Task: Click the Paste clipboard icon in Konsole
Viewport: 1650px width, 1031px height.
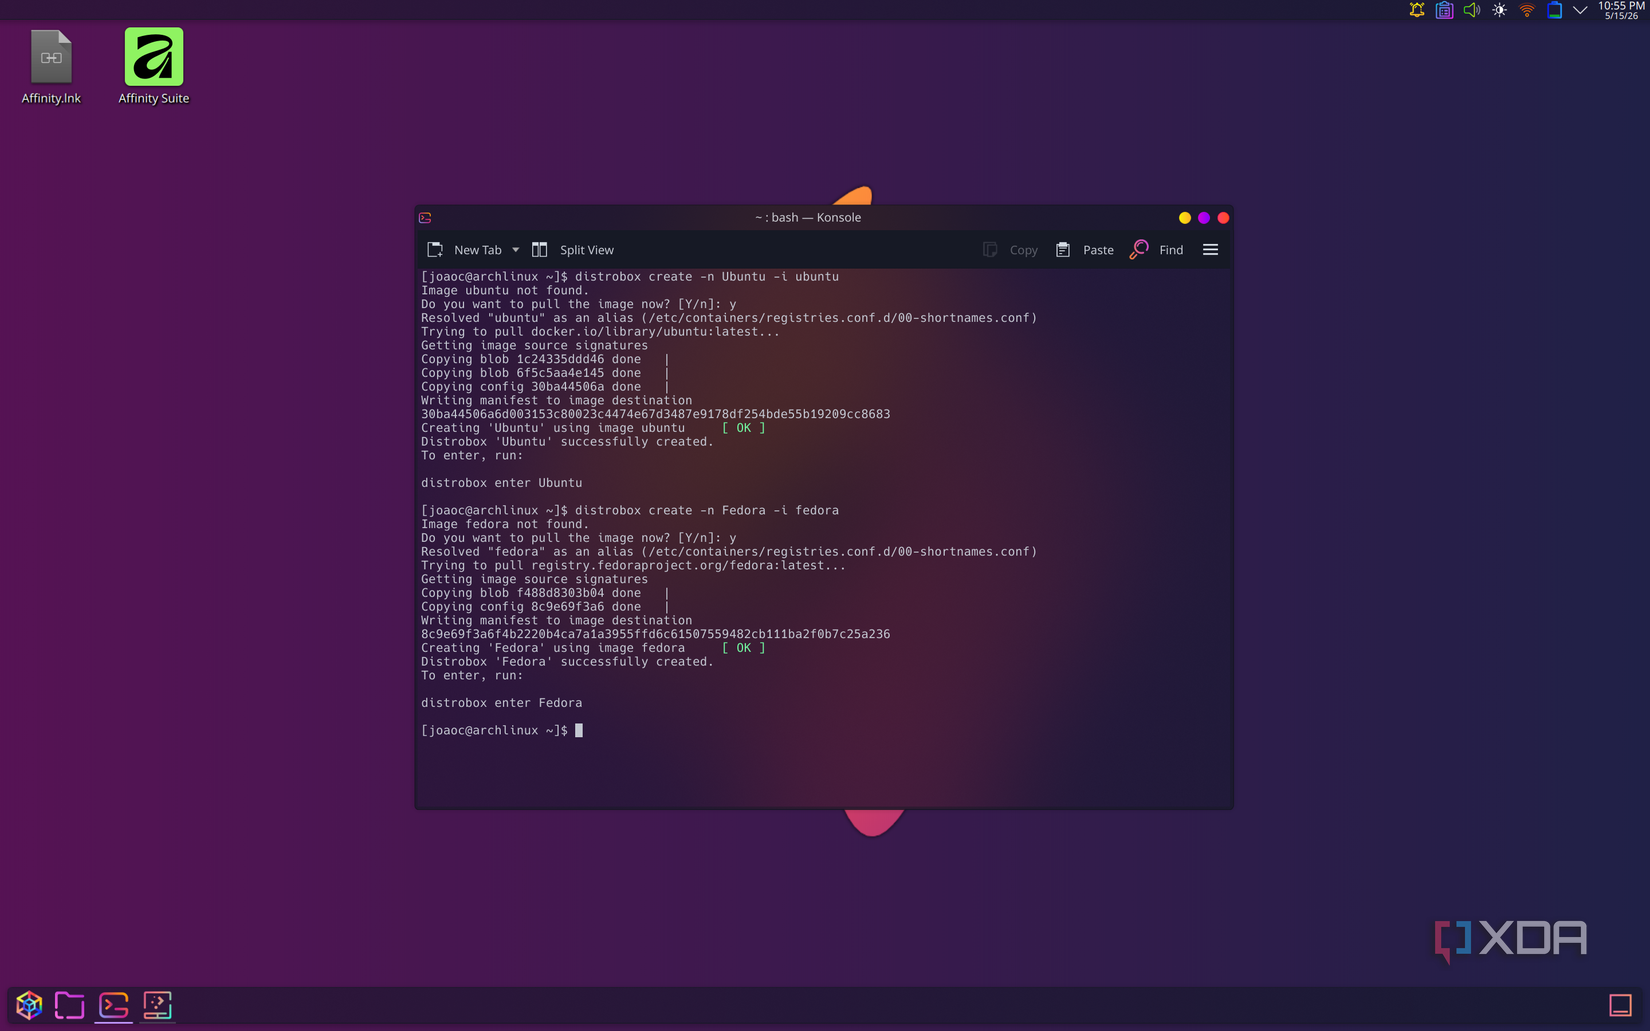Action: [x=1063, y=250]
